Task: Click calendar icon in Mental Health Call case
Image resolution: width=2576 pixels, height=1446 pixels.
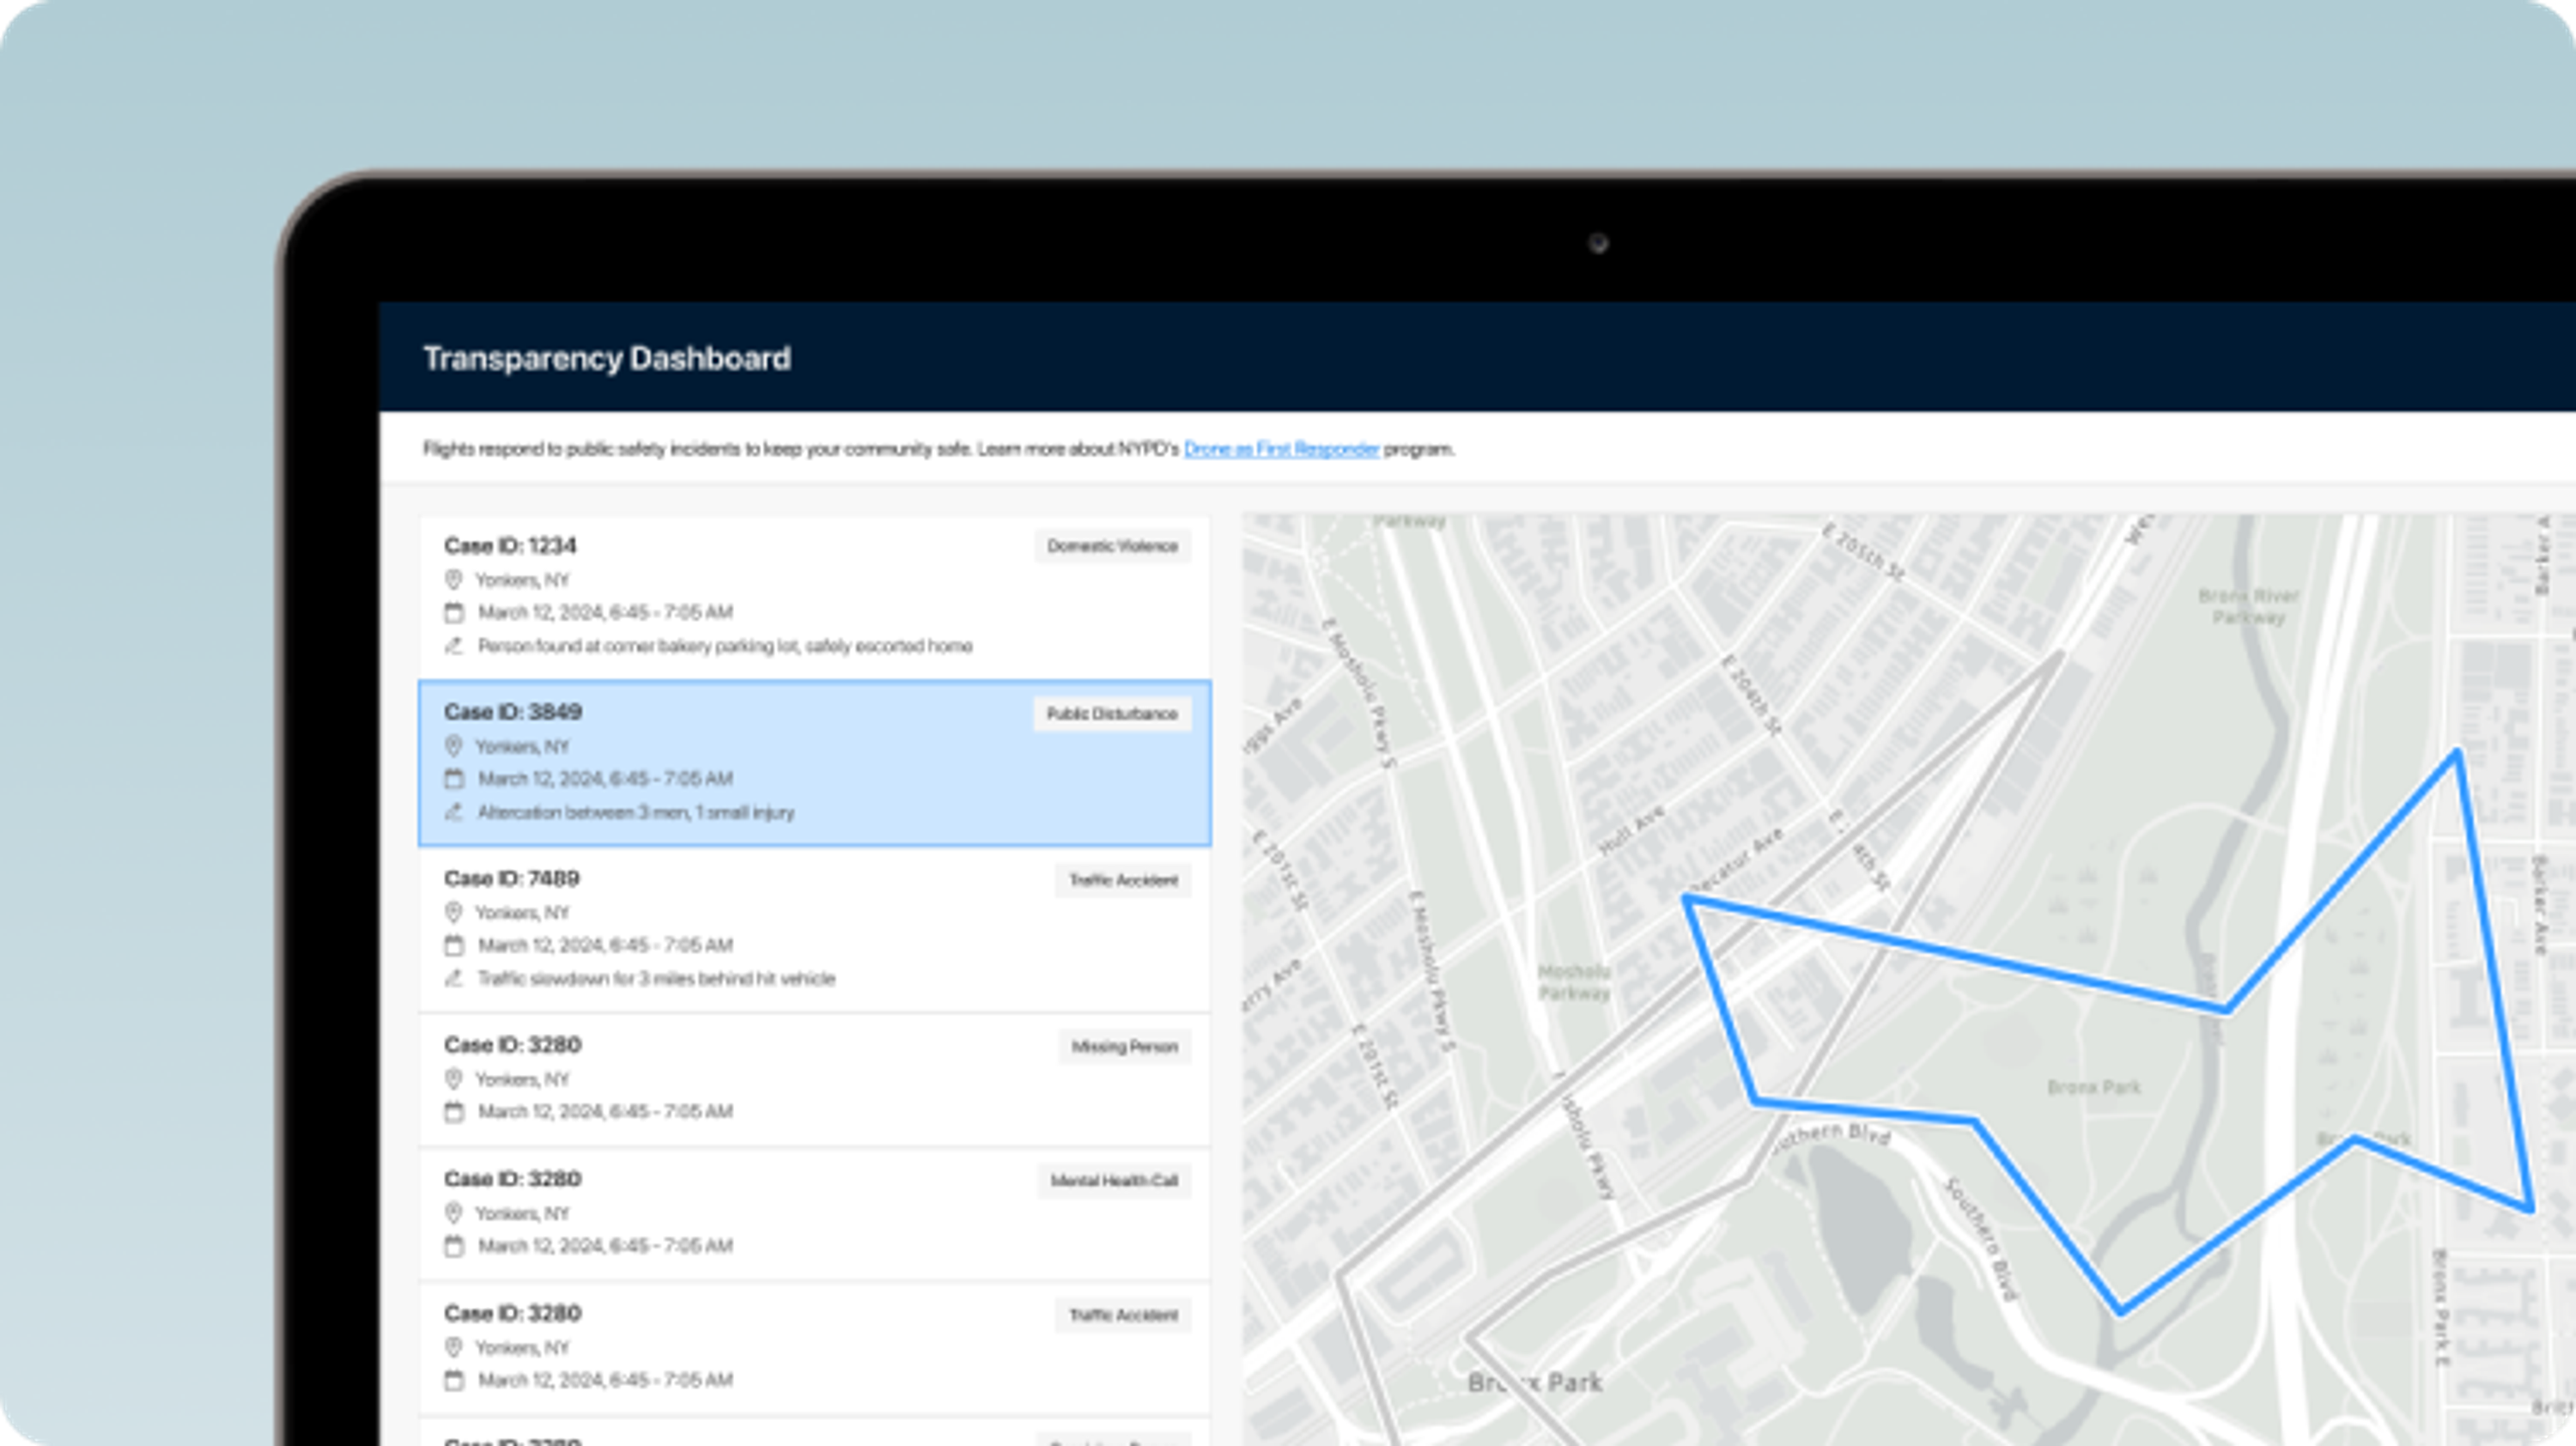Action: 454,1245
